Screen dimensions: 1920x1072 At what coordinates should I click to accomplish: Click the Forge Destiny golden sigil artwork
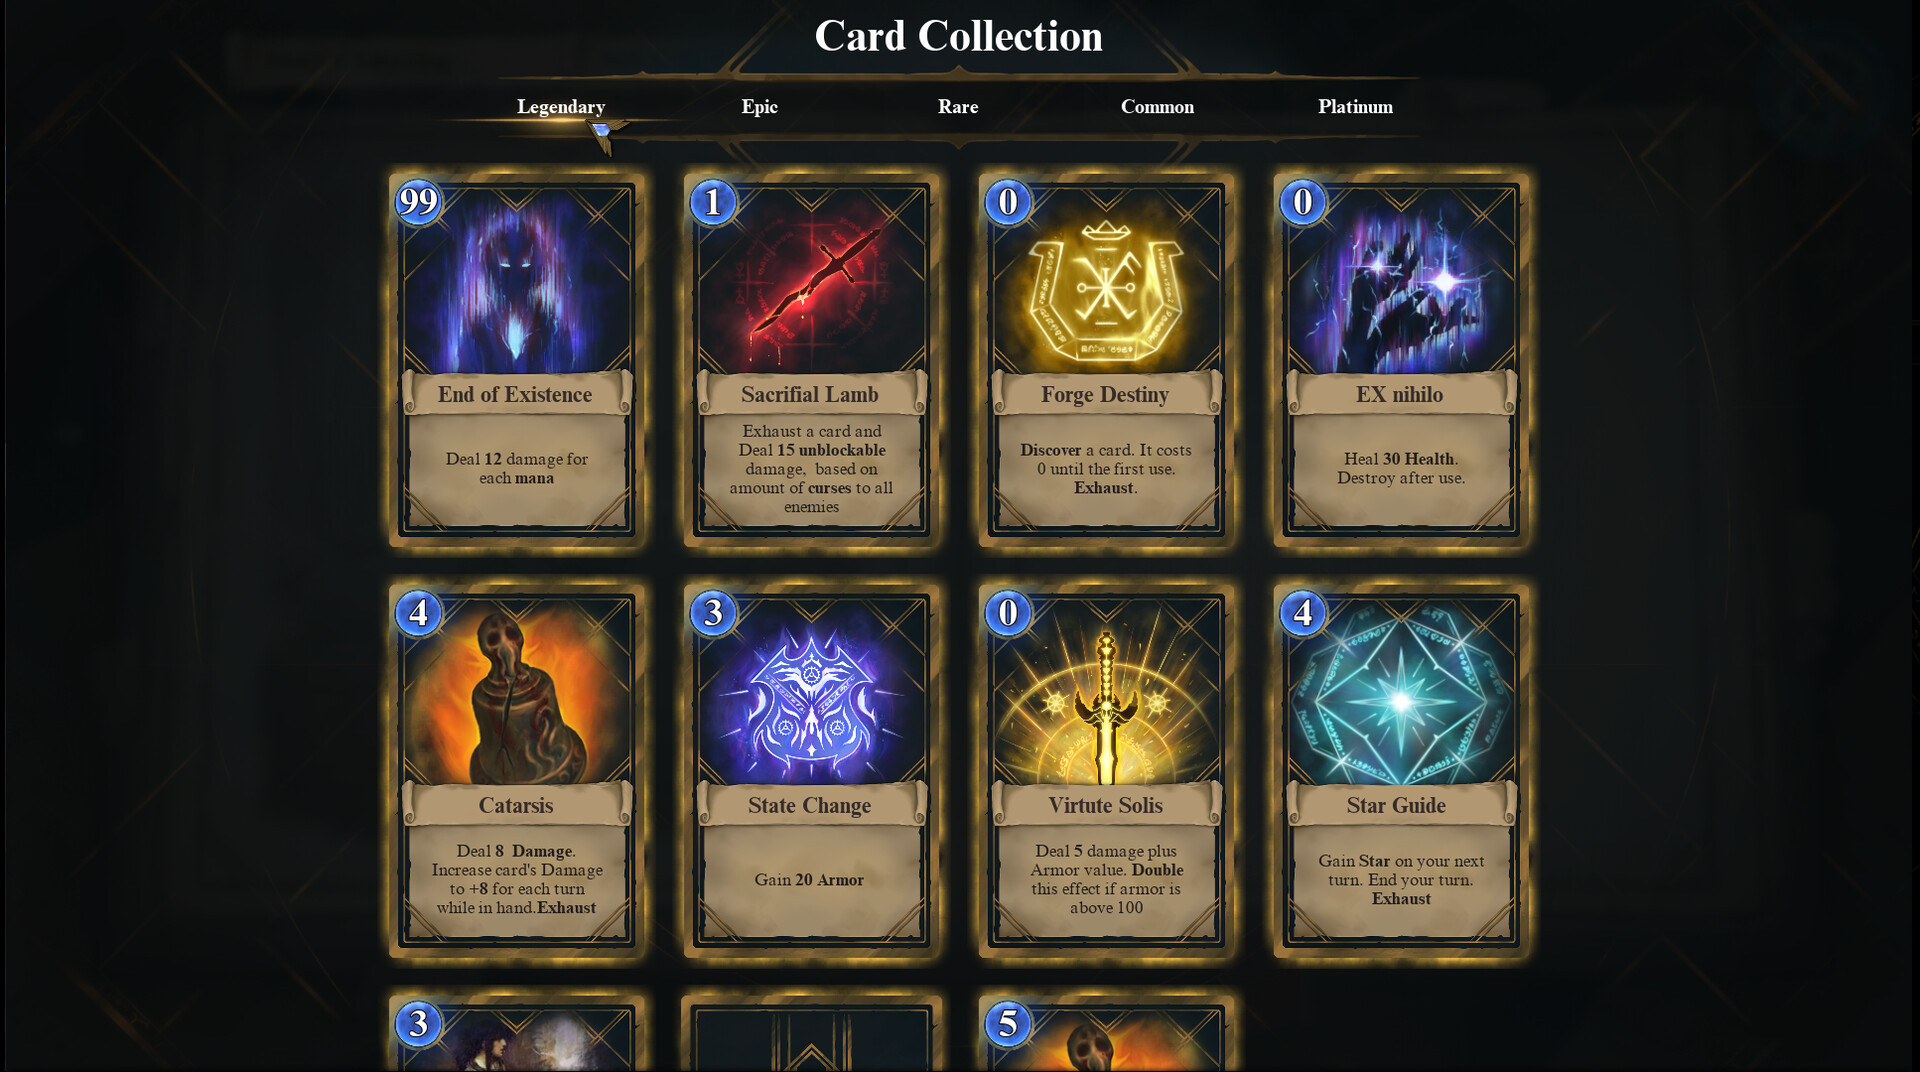1106,281
